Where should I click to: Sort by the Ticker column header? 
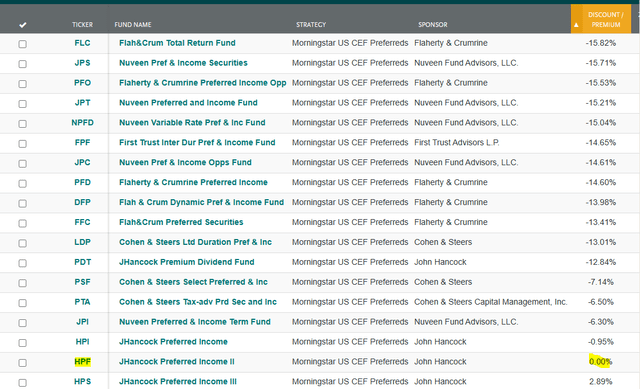tap(82, 24)
